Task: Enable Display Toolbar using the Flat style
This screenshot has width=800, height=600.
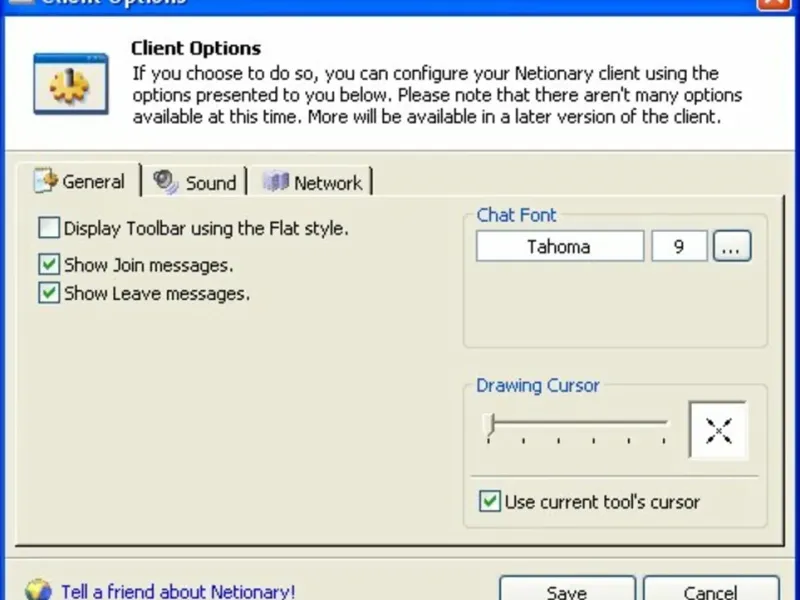Action: [49, 228]
